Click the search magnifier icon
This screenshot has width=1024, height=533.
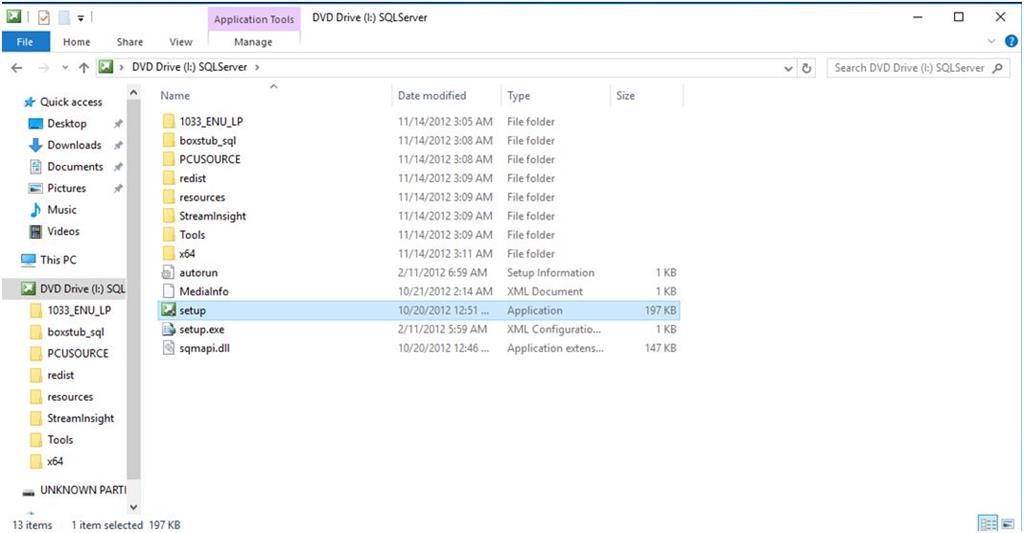pos(997,68)
